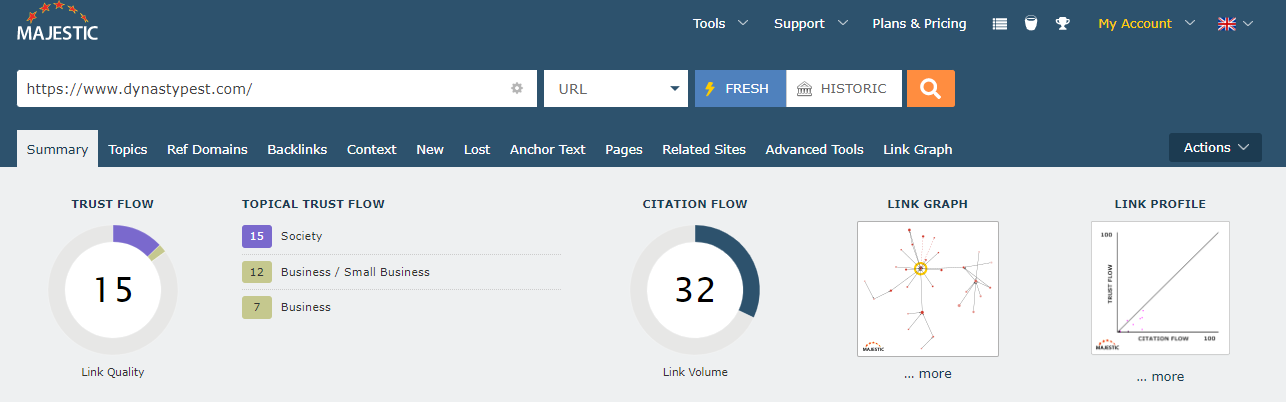This screenshot has width=1286, height=408.
Task: Open the URL scope dropdown
Action: [616, 88]
